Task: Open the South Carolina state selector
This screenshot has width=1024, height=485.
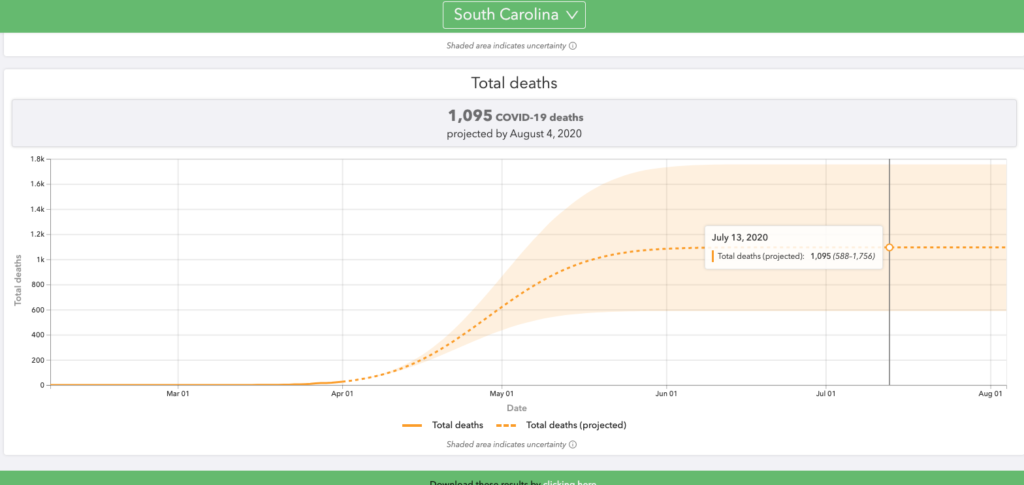Action: pyautogui.click(x=514, y=15)
